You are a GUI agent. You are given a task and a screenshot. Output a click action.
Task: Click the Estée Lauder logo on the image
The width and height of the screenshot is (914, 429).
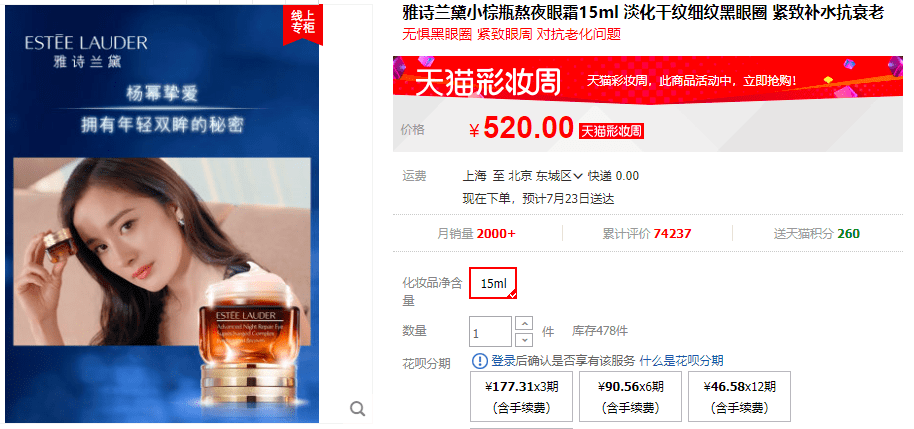click(86, 51)
